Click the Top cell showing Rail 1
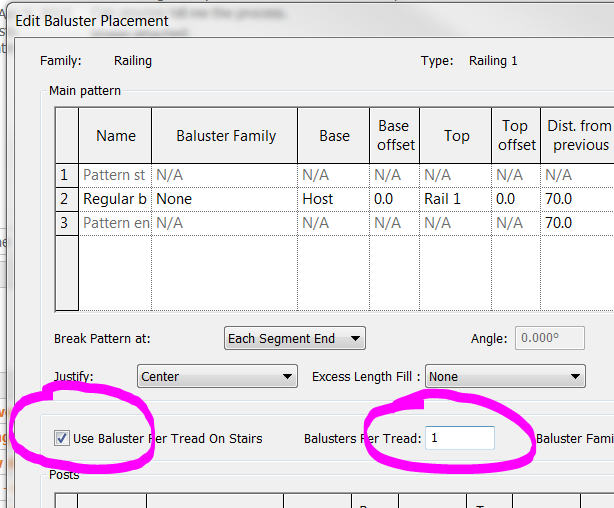Screen dimensions: 614x508 [456, 199]
